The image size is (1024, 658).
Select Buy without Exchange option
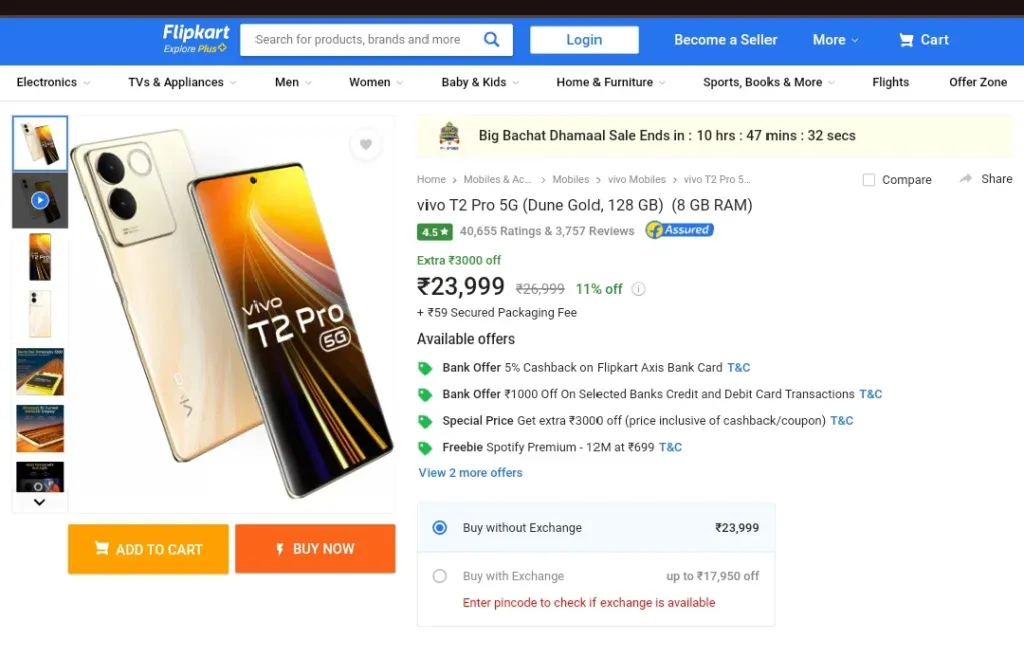click(x=440, y=527)
